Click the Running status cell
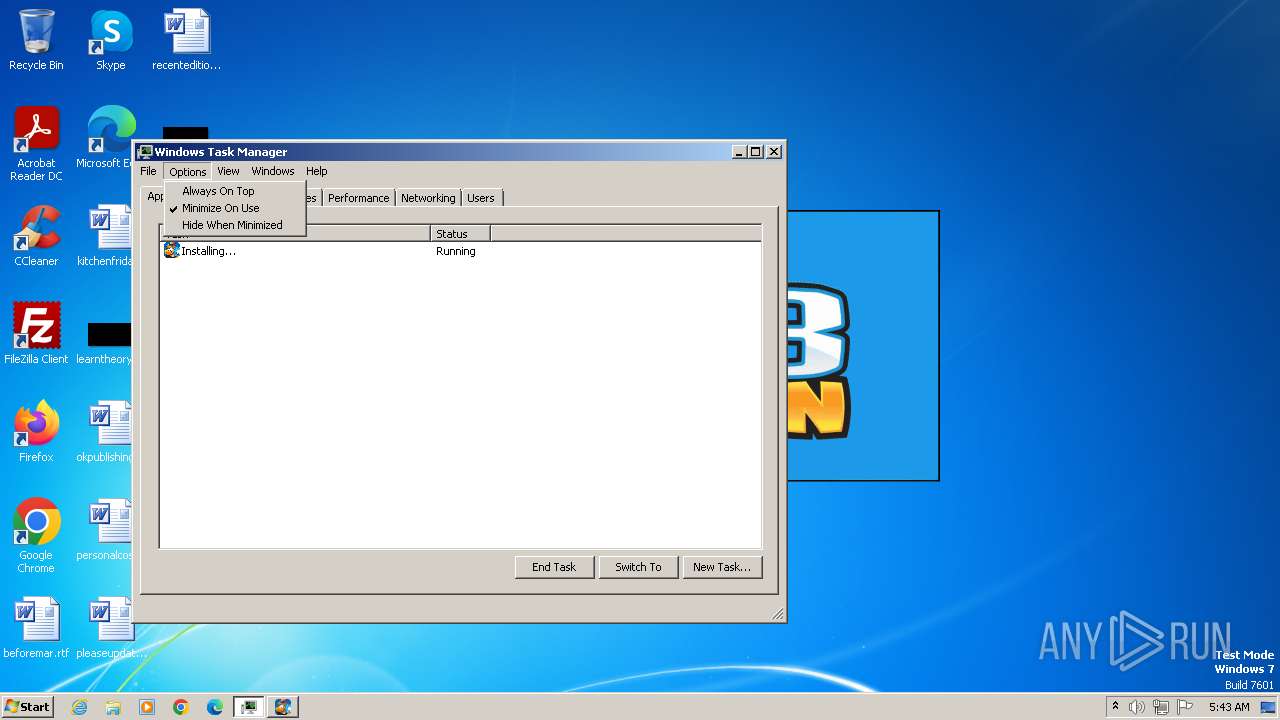Screen dimensions: 1280x720 (456, 251)
